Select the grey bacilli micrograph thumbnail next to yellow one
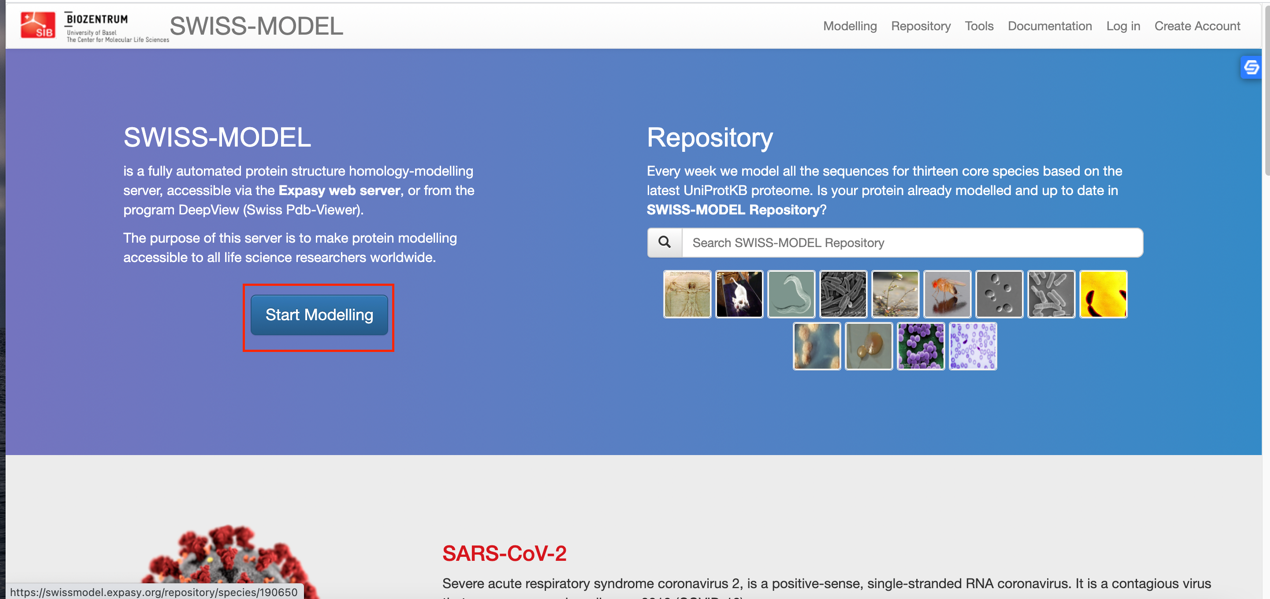The image size is (1270, 599). (x=1051, y=294)
